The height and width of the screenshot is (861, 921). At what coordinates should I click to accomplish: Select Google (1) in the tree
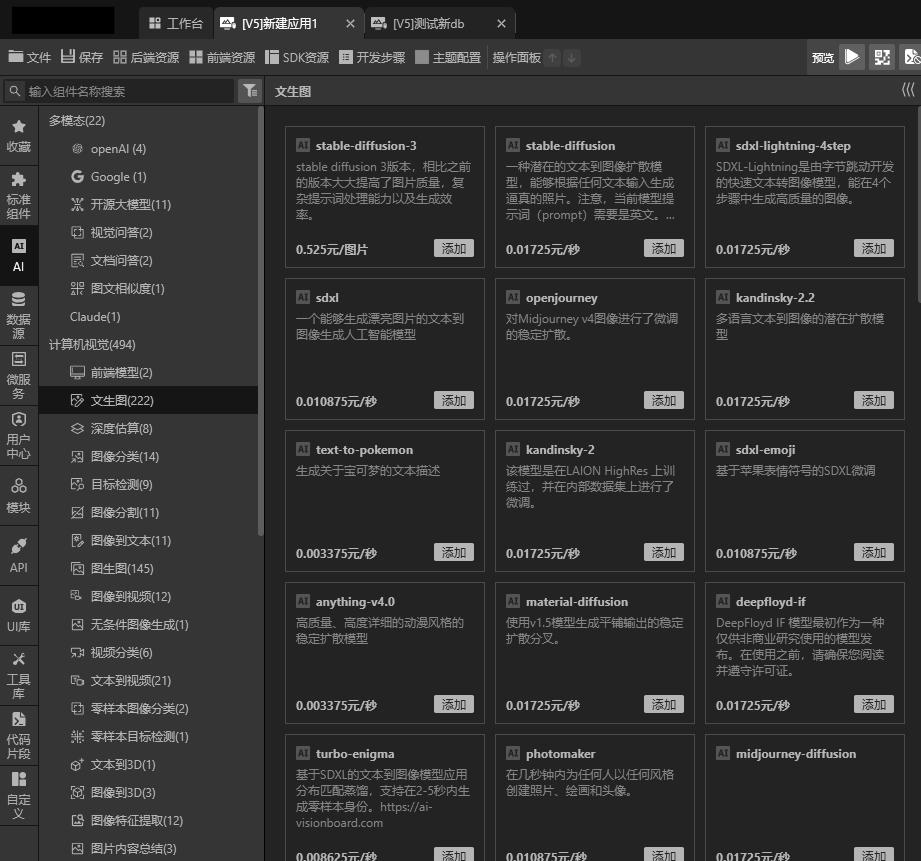click(x=148, y=176)
